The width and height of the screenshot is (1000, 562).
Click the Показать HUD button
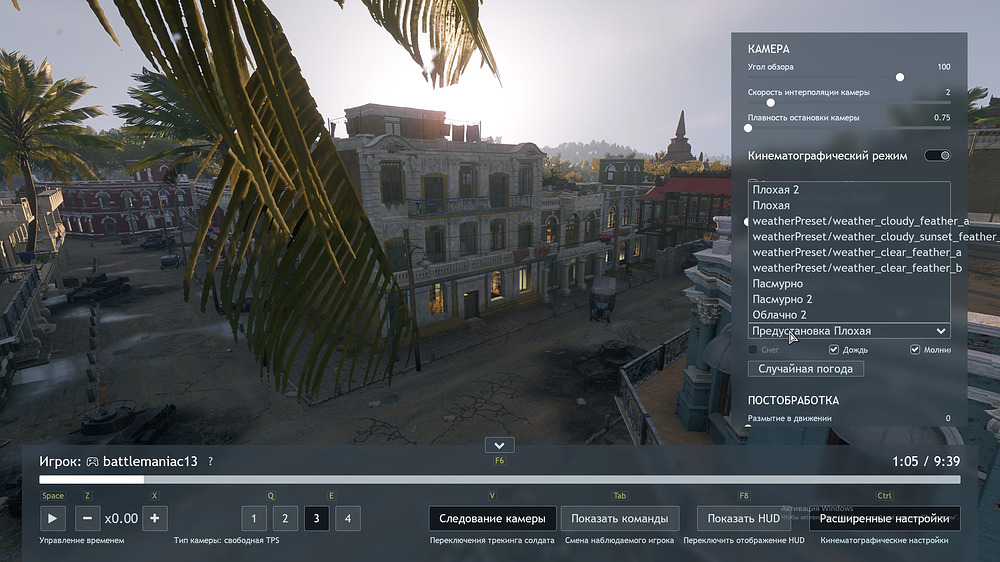(x=744, y=519)
